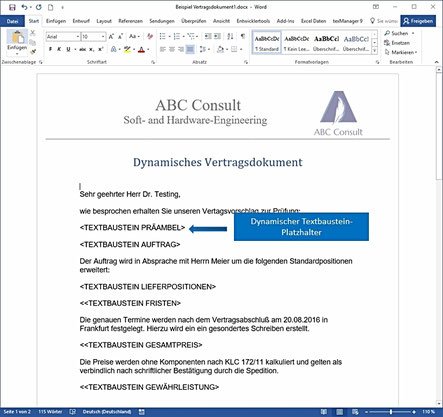Adjust the zoom slider in status bar
443x417 pixels.
click(x=390, y=412)
